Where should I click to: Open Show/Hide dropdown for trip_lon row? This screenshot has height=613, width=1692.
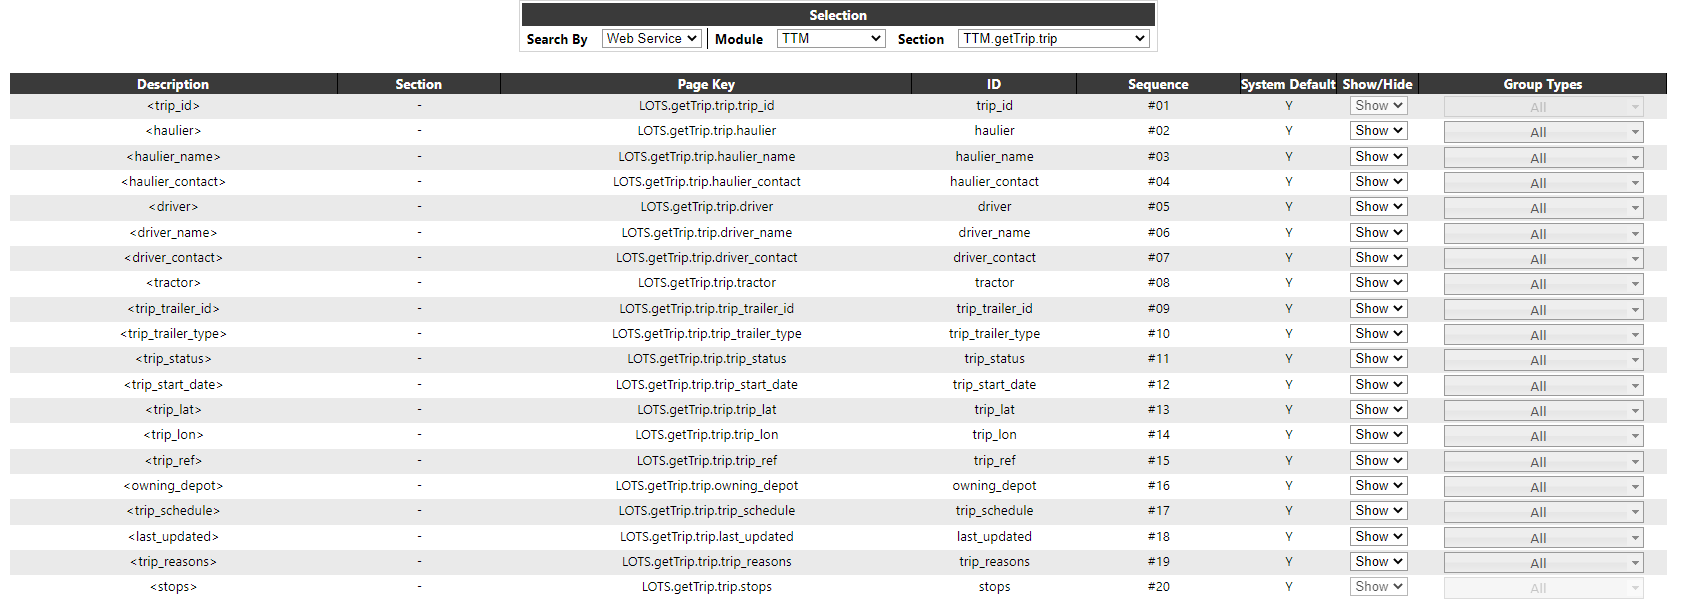click(x=1379, y=435)
